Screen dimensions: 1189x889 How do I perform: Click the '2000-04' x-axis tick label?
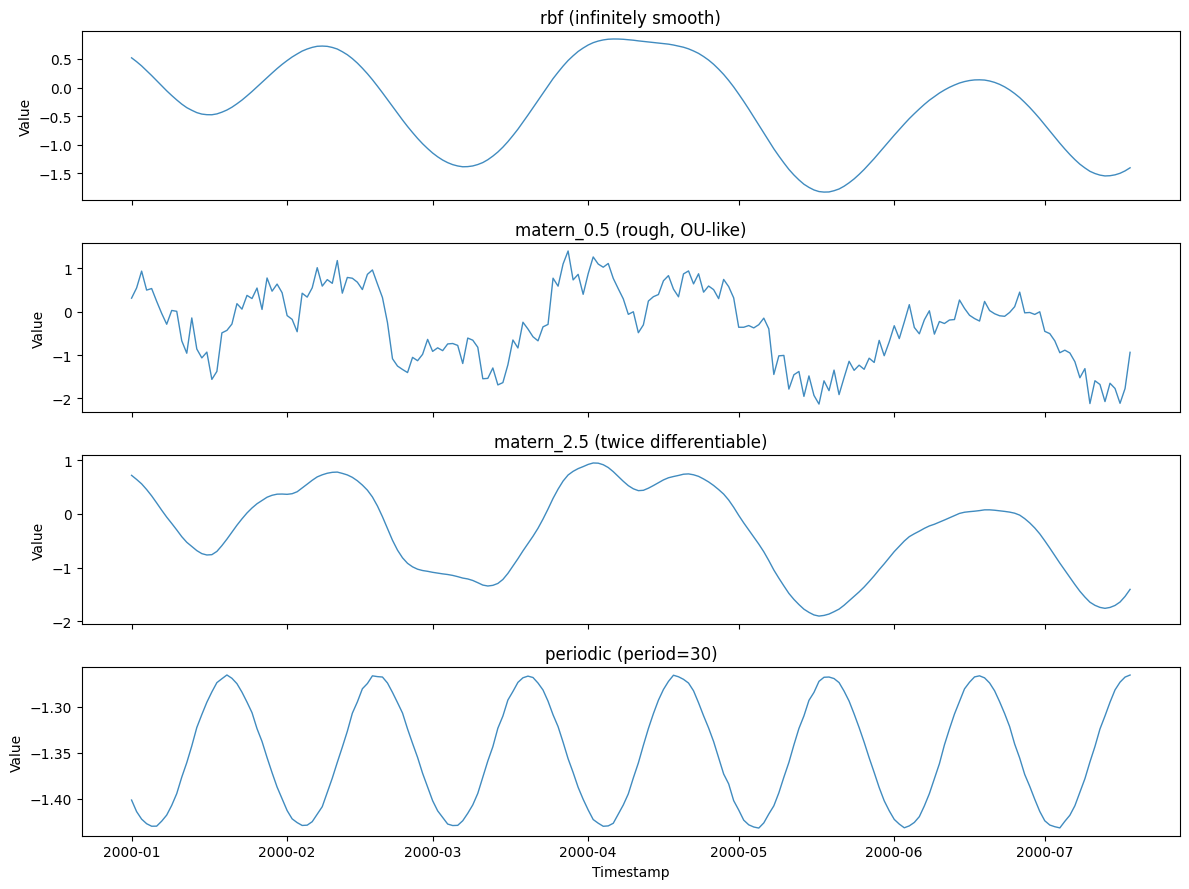[588, 852]
